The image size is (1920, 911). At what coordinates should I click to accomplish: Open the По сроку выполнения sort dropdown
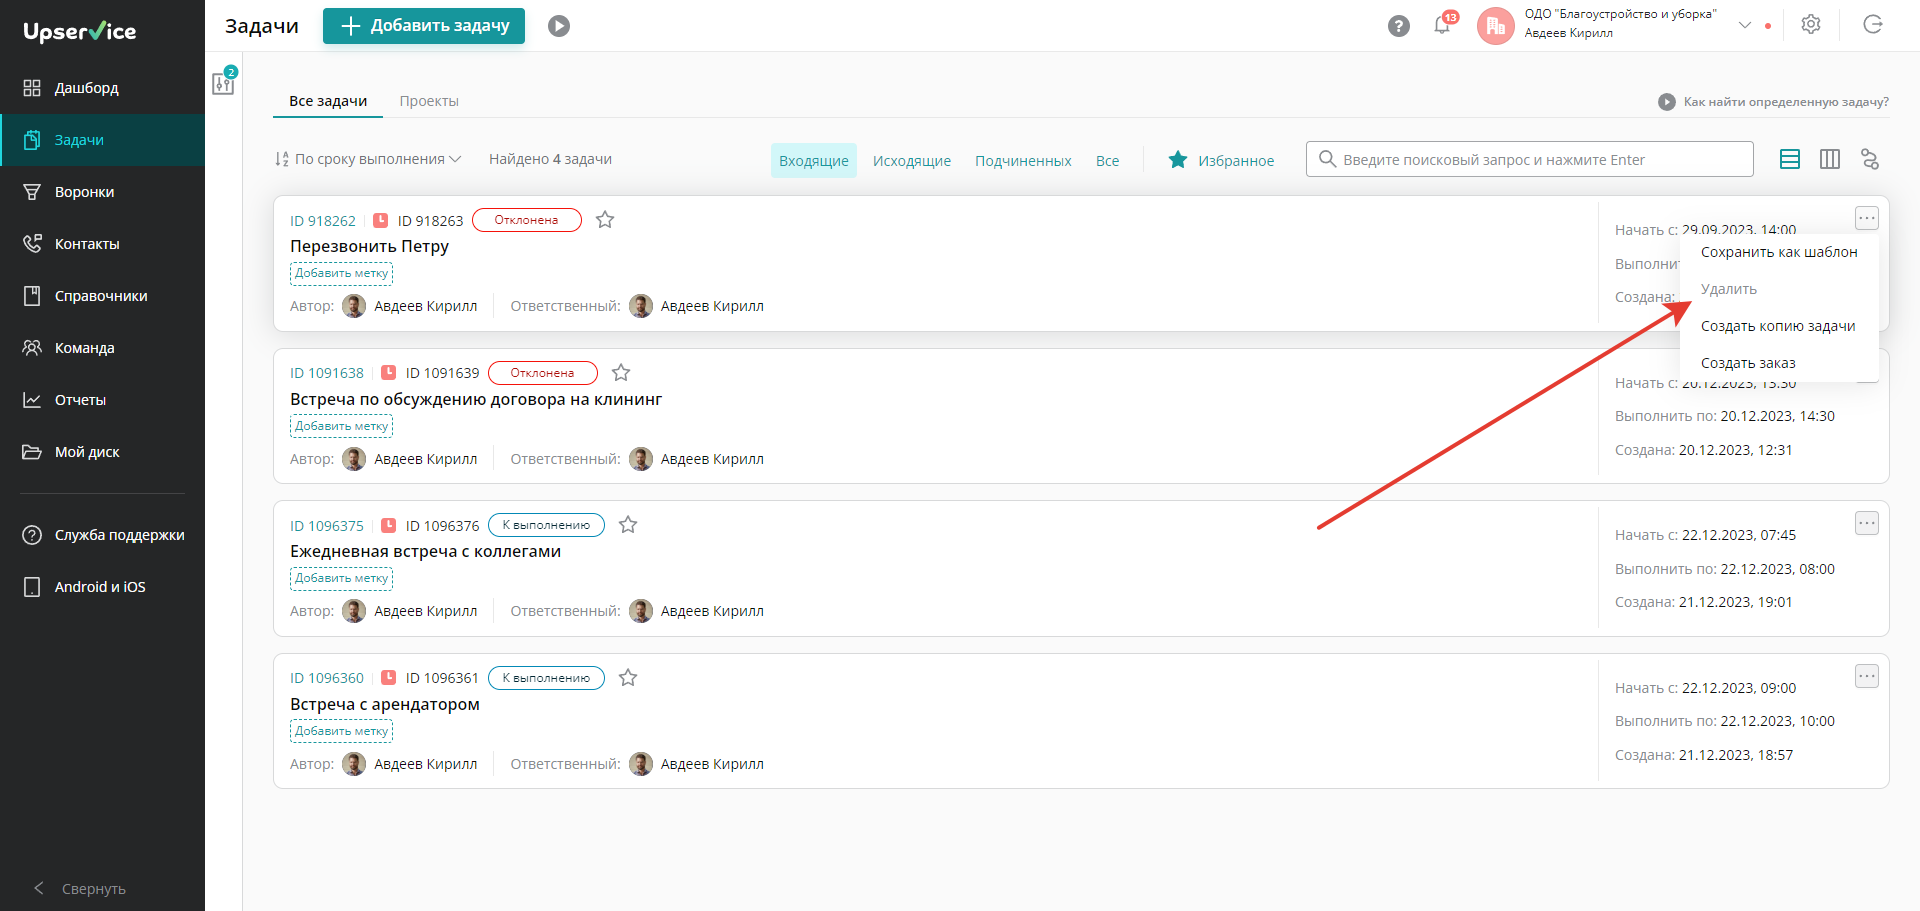click(x=368, y=159)
